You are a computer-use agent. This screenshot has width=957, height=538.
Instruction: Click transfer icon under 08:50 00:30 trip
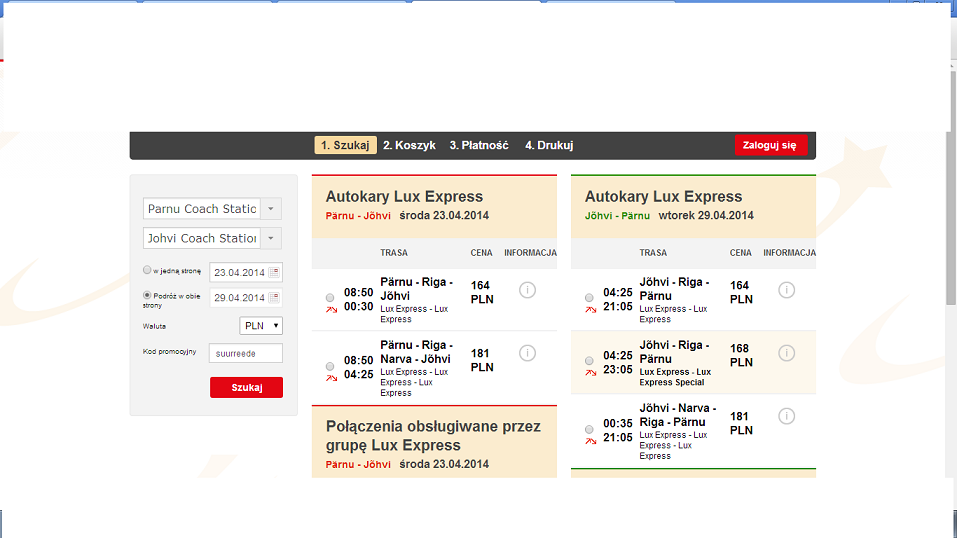pyautogui.click(x=331, y=310)
